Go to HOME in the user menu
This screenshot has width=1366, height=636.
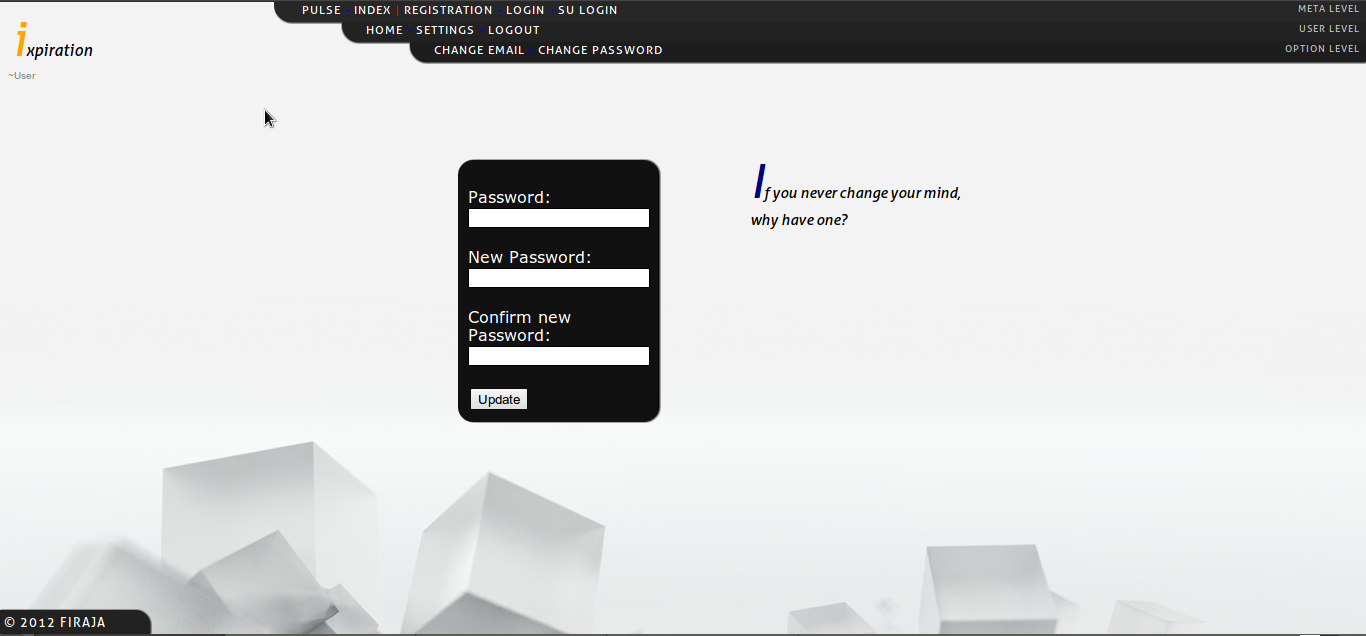click(x=385, y=30)
